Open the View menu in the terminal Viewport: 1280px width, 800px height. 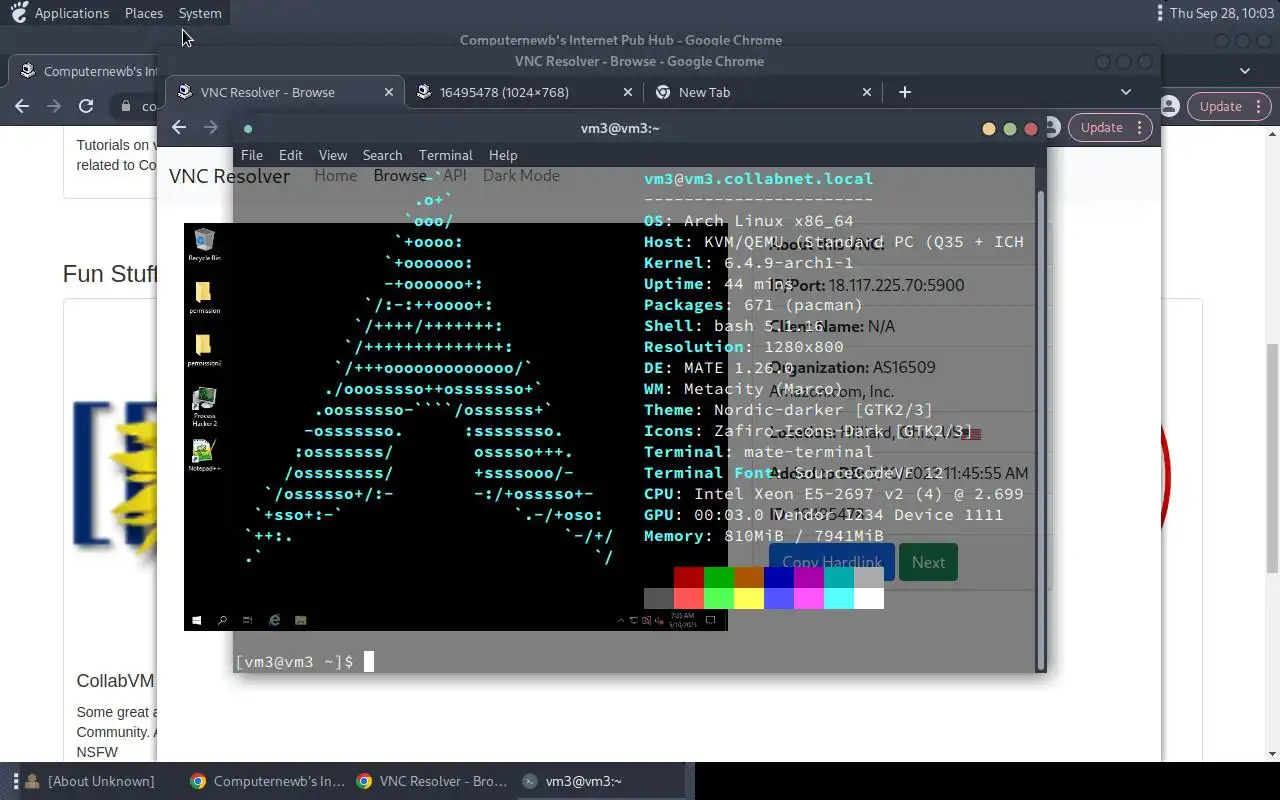coord(333,155)
